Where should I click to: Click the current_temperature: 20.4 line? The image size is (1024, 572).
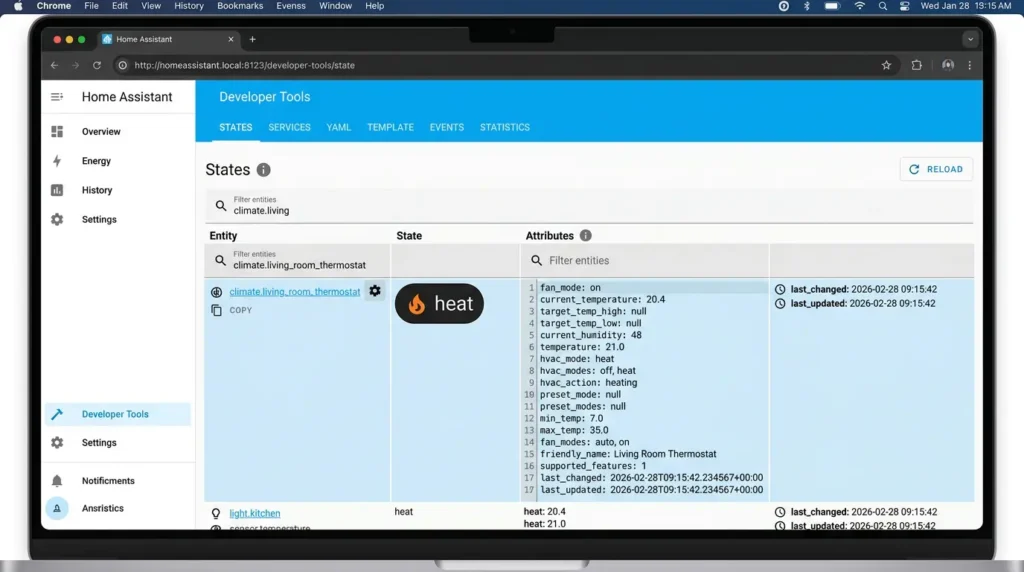coord(602,299)
